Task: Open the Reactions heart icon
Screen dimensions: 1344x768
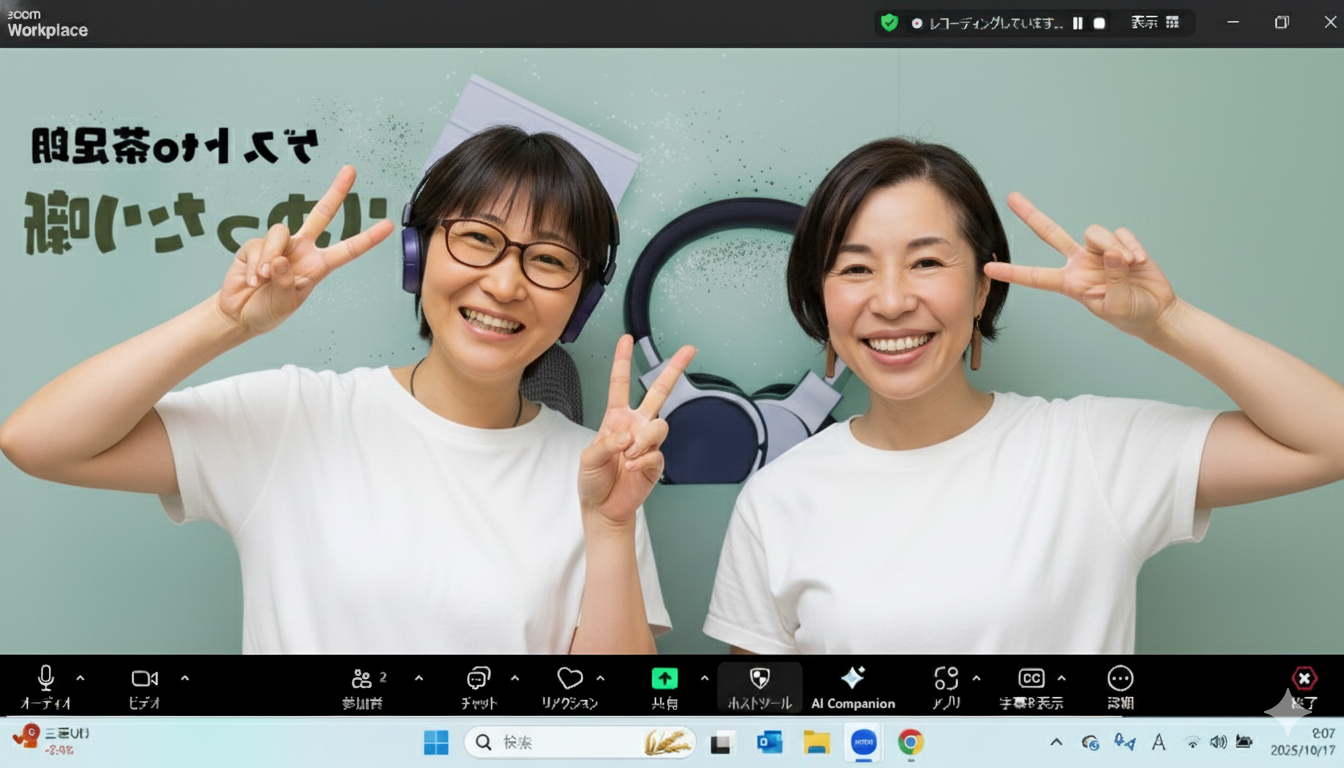Action: [x=570, y=679]
